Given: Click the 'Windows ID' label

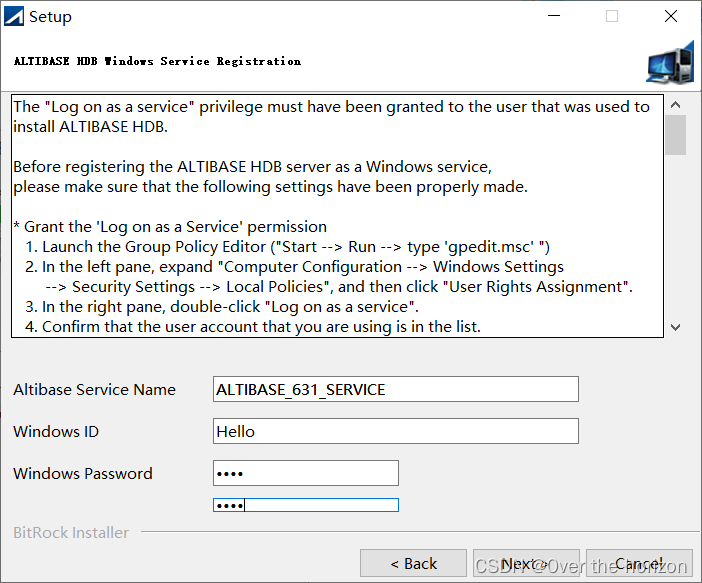Looking at the screenshot, I should click(x=56, y=432).
